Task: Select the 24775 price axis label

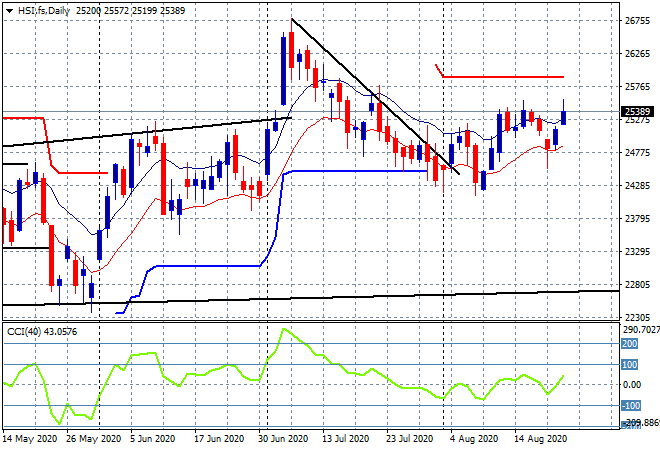Action: [637, 152]
